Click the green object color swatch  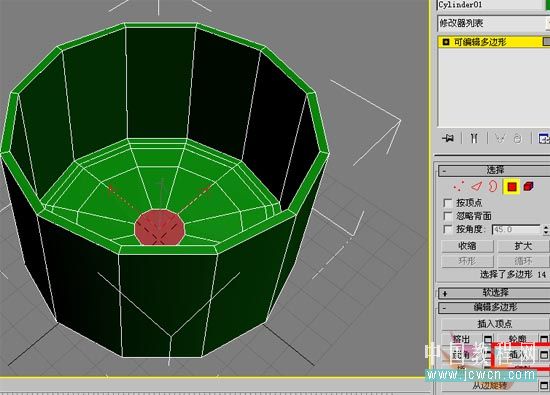pos(547,5)
